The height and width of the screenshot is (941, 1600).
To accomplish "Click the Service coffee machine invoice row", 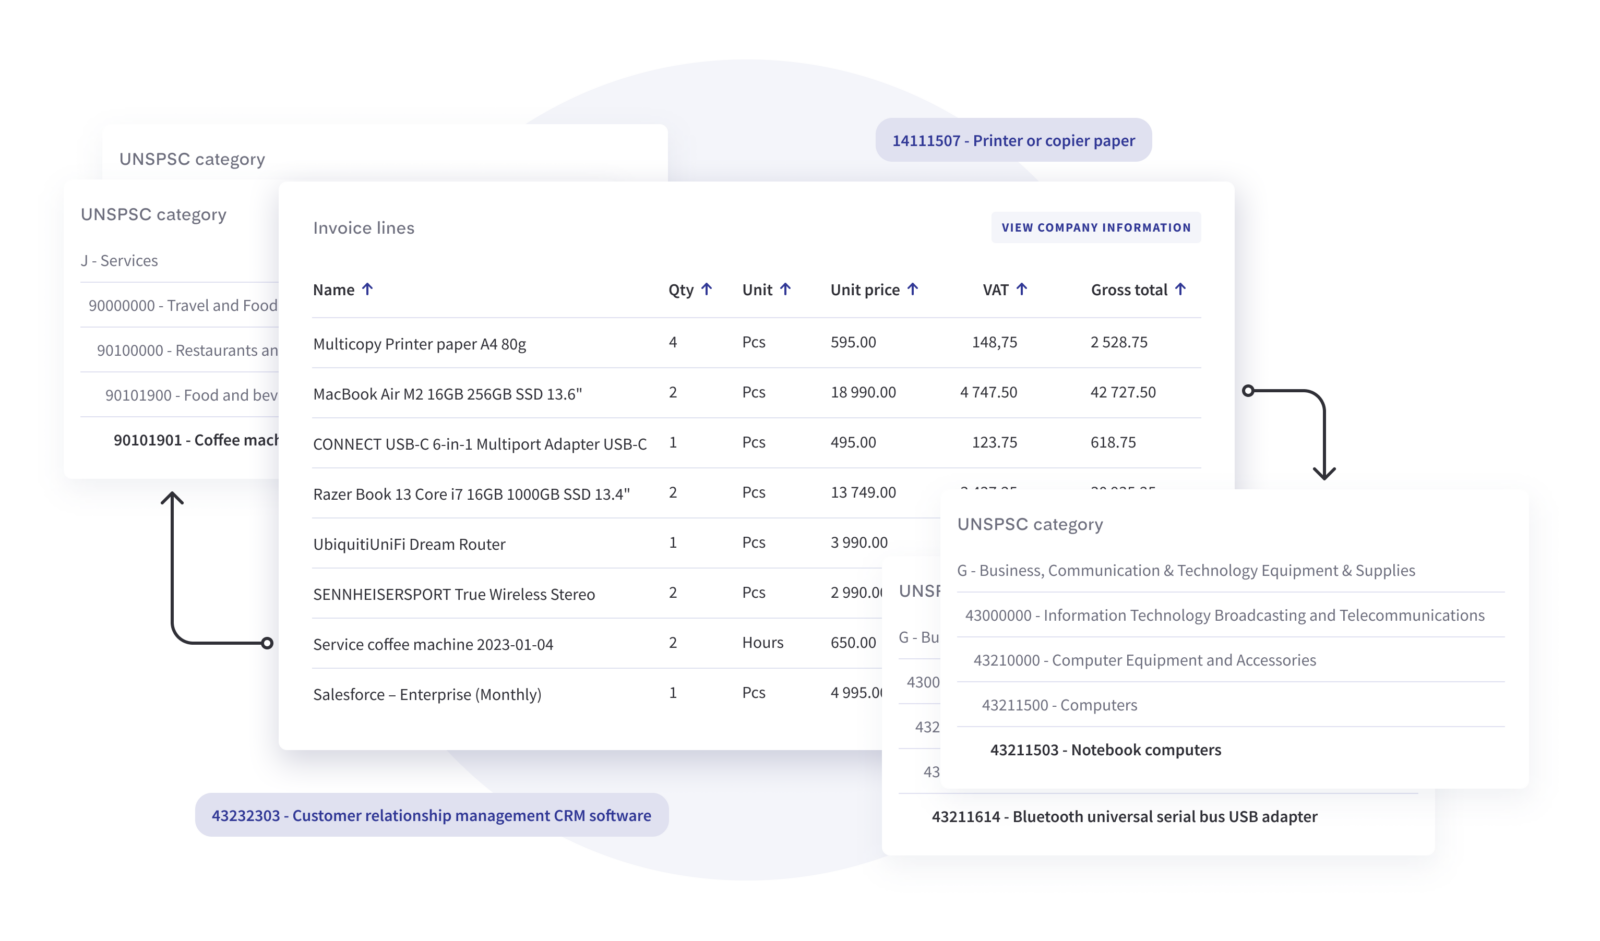I will pyautogui.click(x=432, y=644).
